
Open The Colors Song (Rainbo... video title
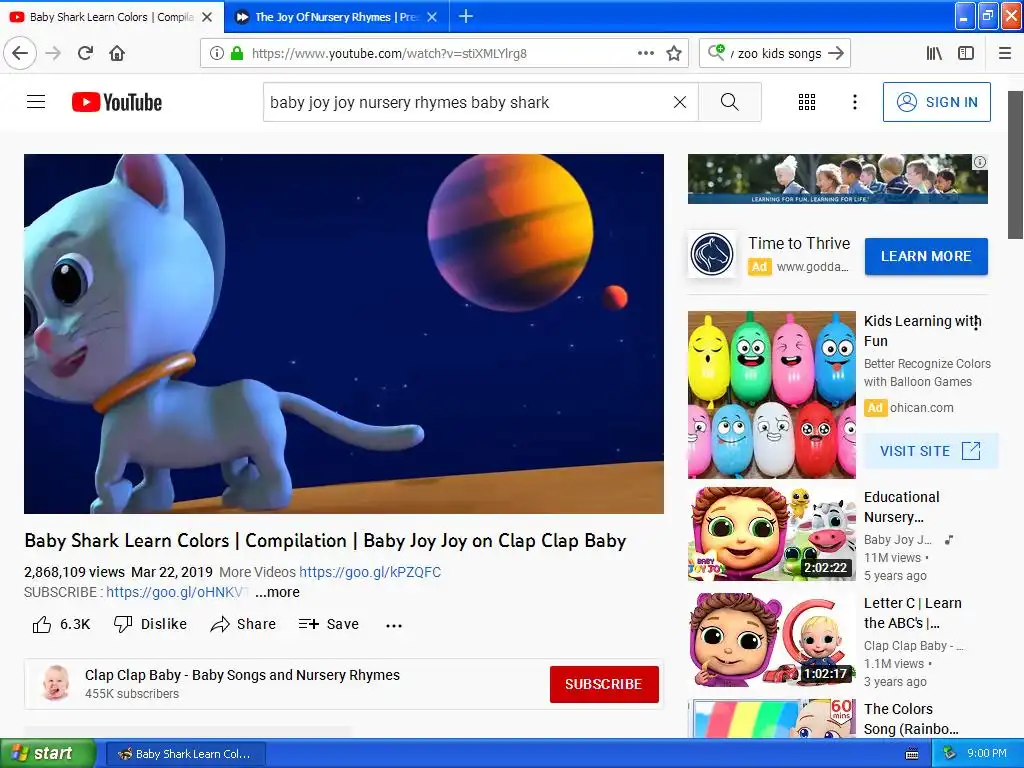click(x=912, y=719)
